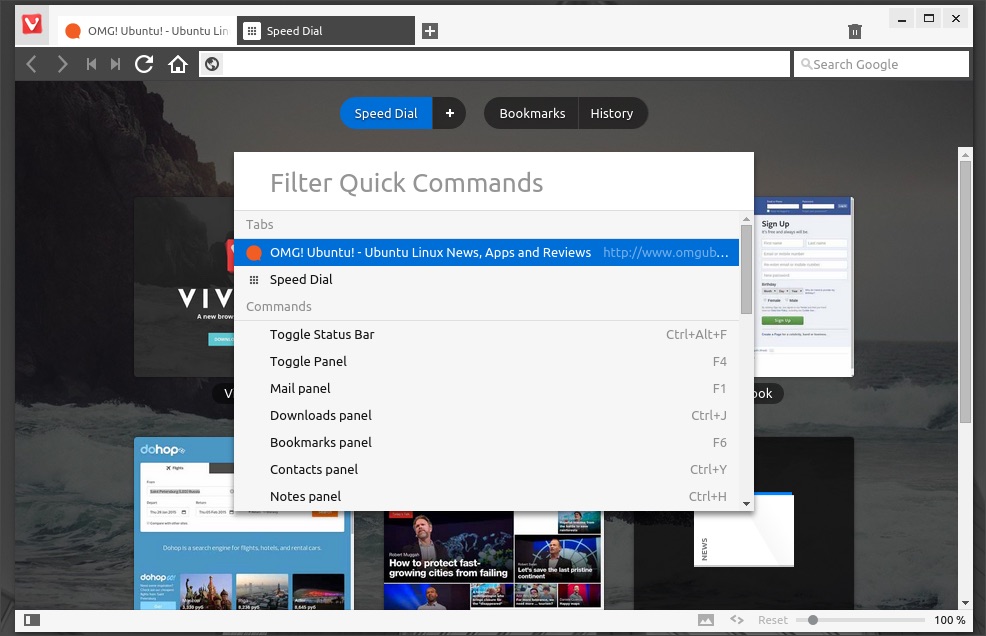This screenshot has width=986, height=636.
Task: Add a new Speed Dial group
Action: point(449,113)
